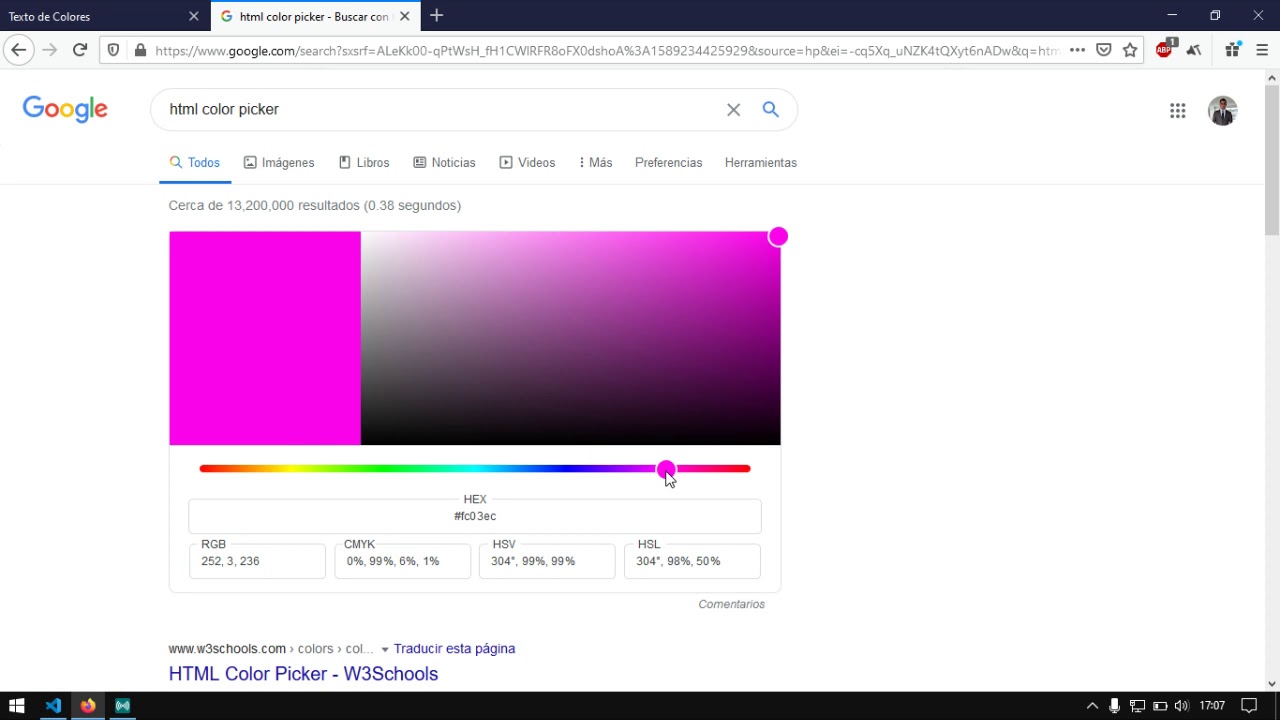Image resolution: width=1280 pixels, height=720 pixels.
Task: Switch to Imágenes results
Action: pos(279,163)
